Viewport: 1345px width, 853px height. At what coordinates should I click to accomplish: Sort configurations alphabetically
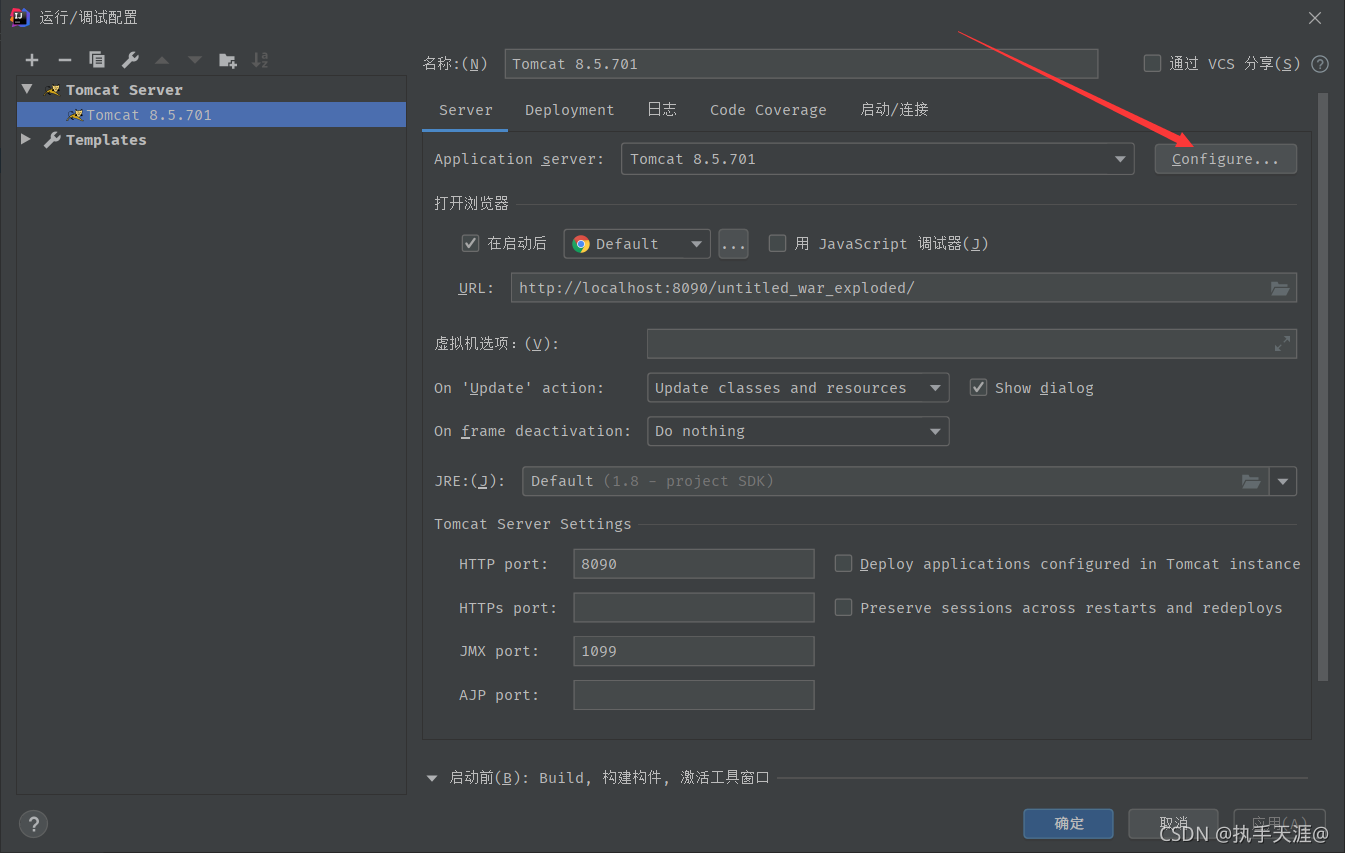point(260,60)
